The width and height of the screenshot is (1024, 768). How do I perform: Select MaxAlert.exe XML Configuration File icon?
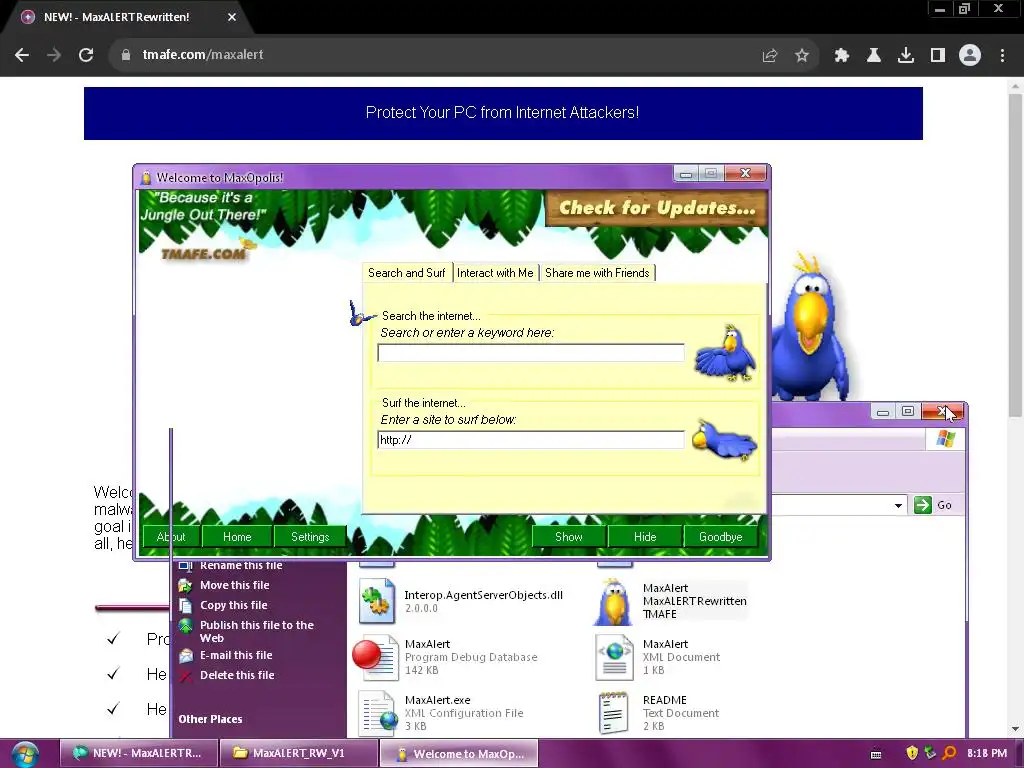378,713
